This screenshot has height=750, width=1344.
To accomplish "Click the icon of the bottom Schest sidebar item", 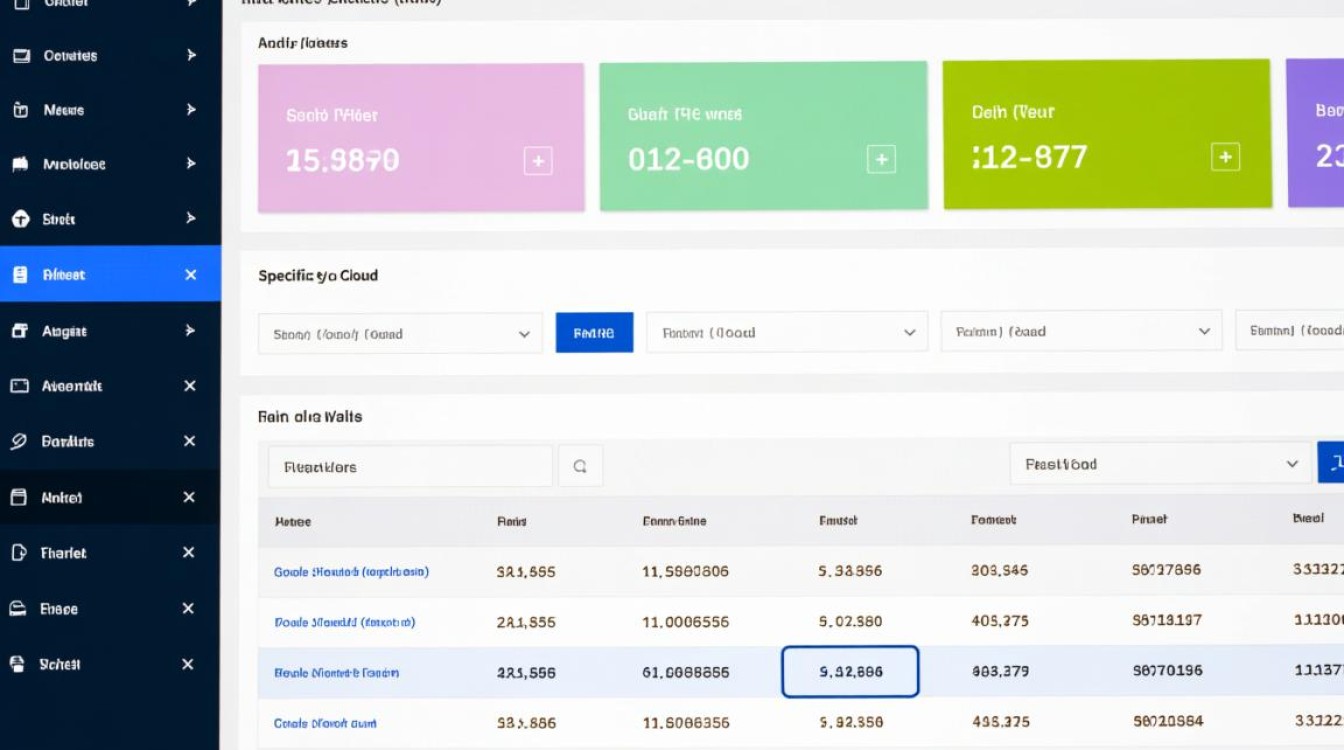I will pyautogui.click(x=17, y=664).
